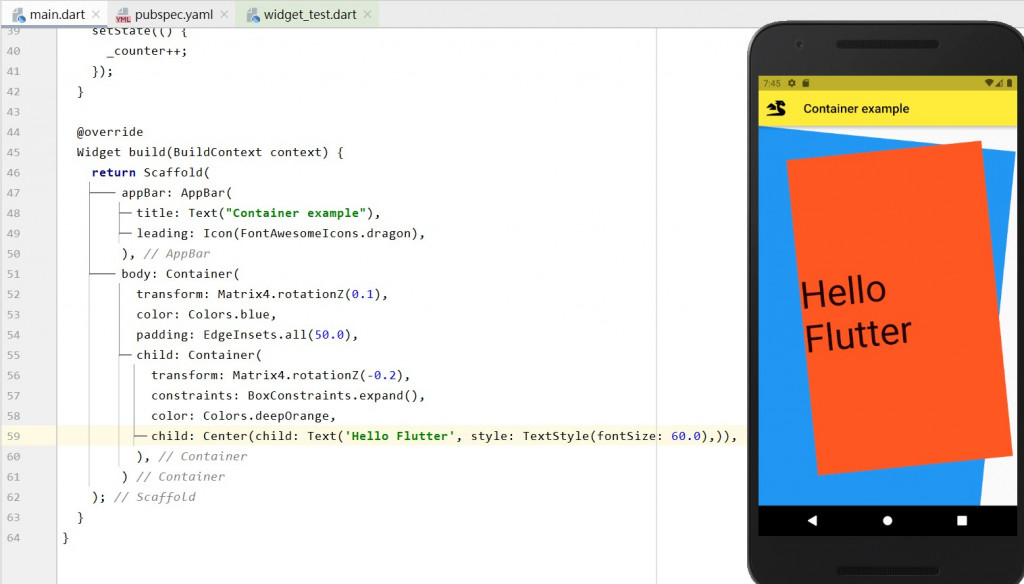
Task: Click the 'Matrix4.rotationZ(0.1)' code on line 52
Action: pyautogui.click(x=300, y=294)
